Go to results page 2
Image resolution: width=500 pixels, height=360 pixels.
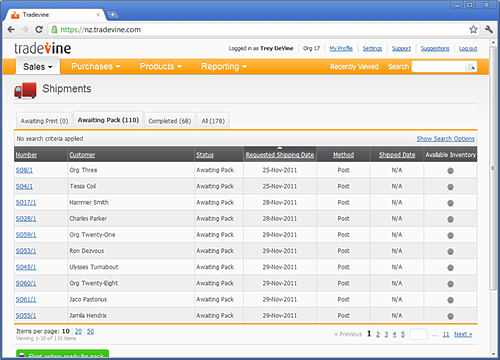(x=378, y=334)
